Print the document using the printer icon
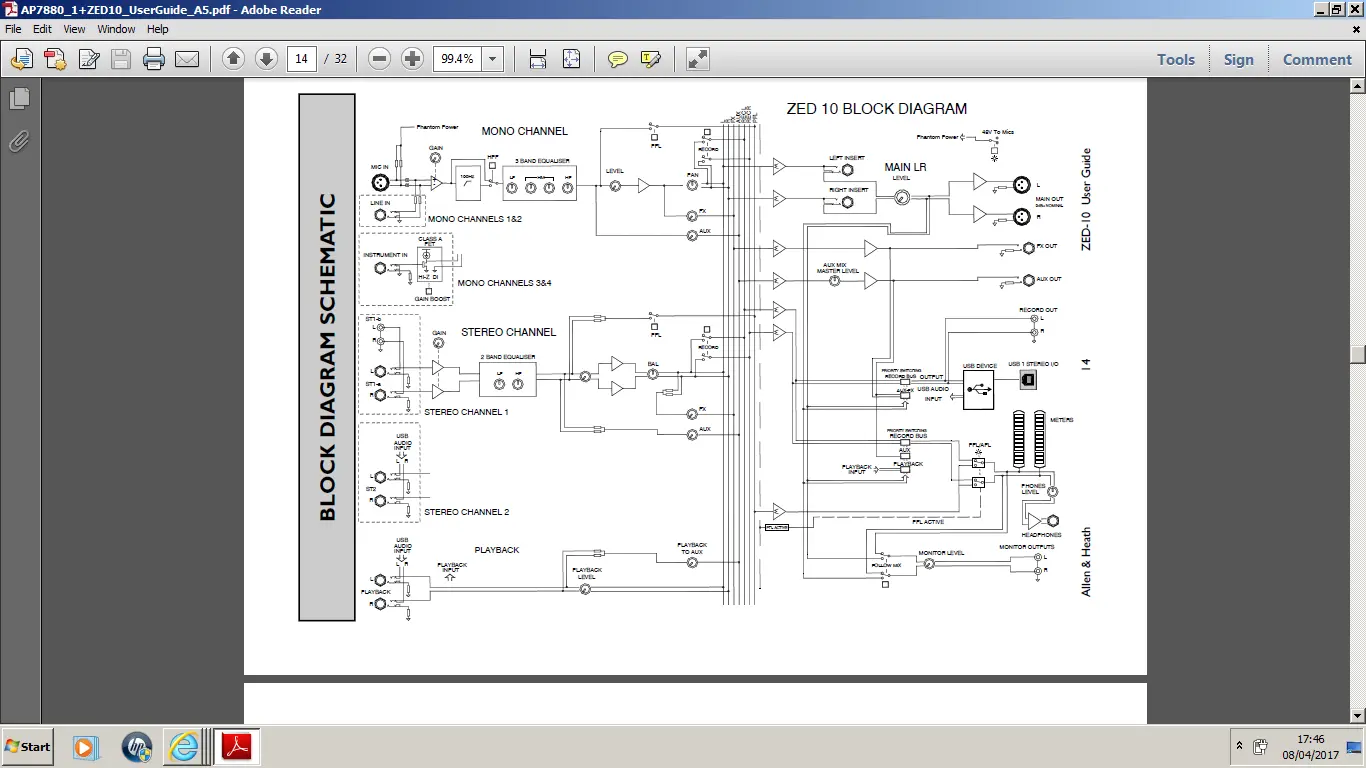 pyautogui.click(x=153, y=59)
